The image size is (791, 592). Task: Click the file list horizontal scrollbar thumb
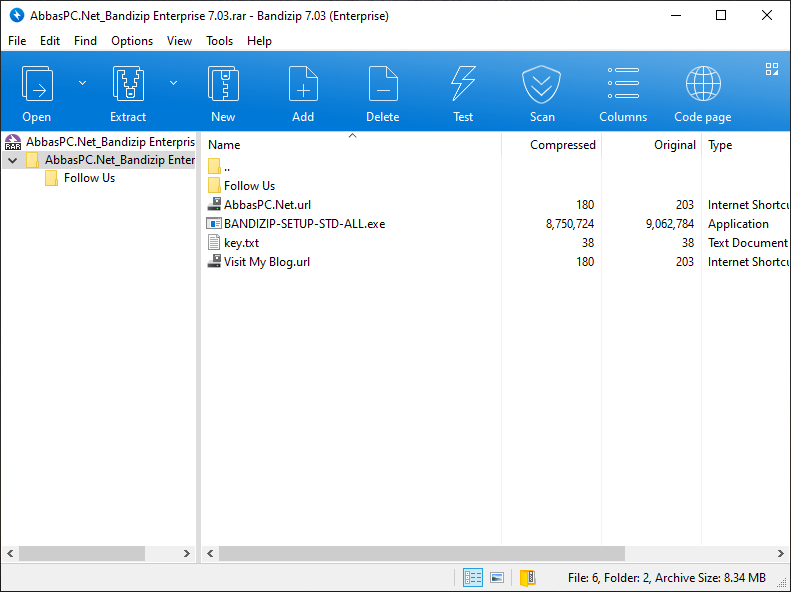(422, 553)
